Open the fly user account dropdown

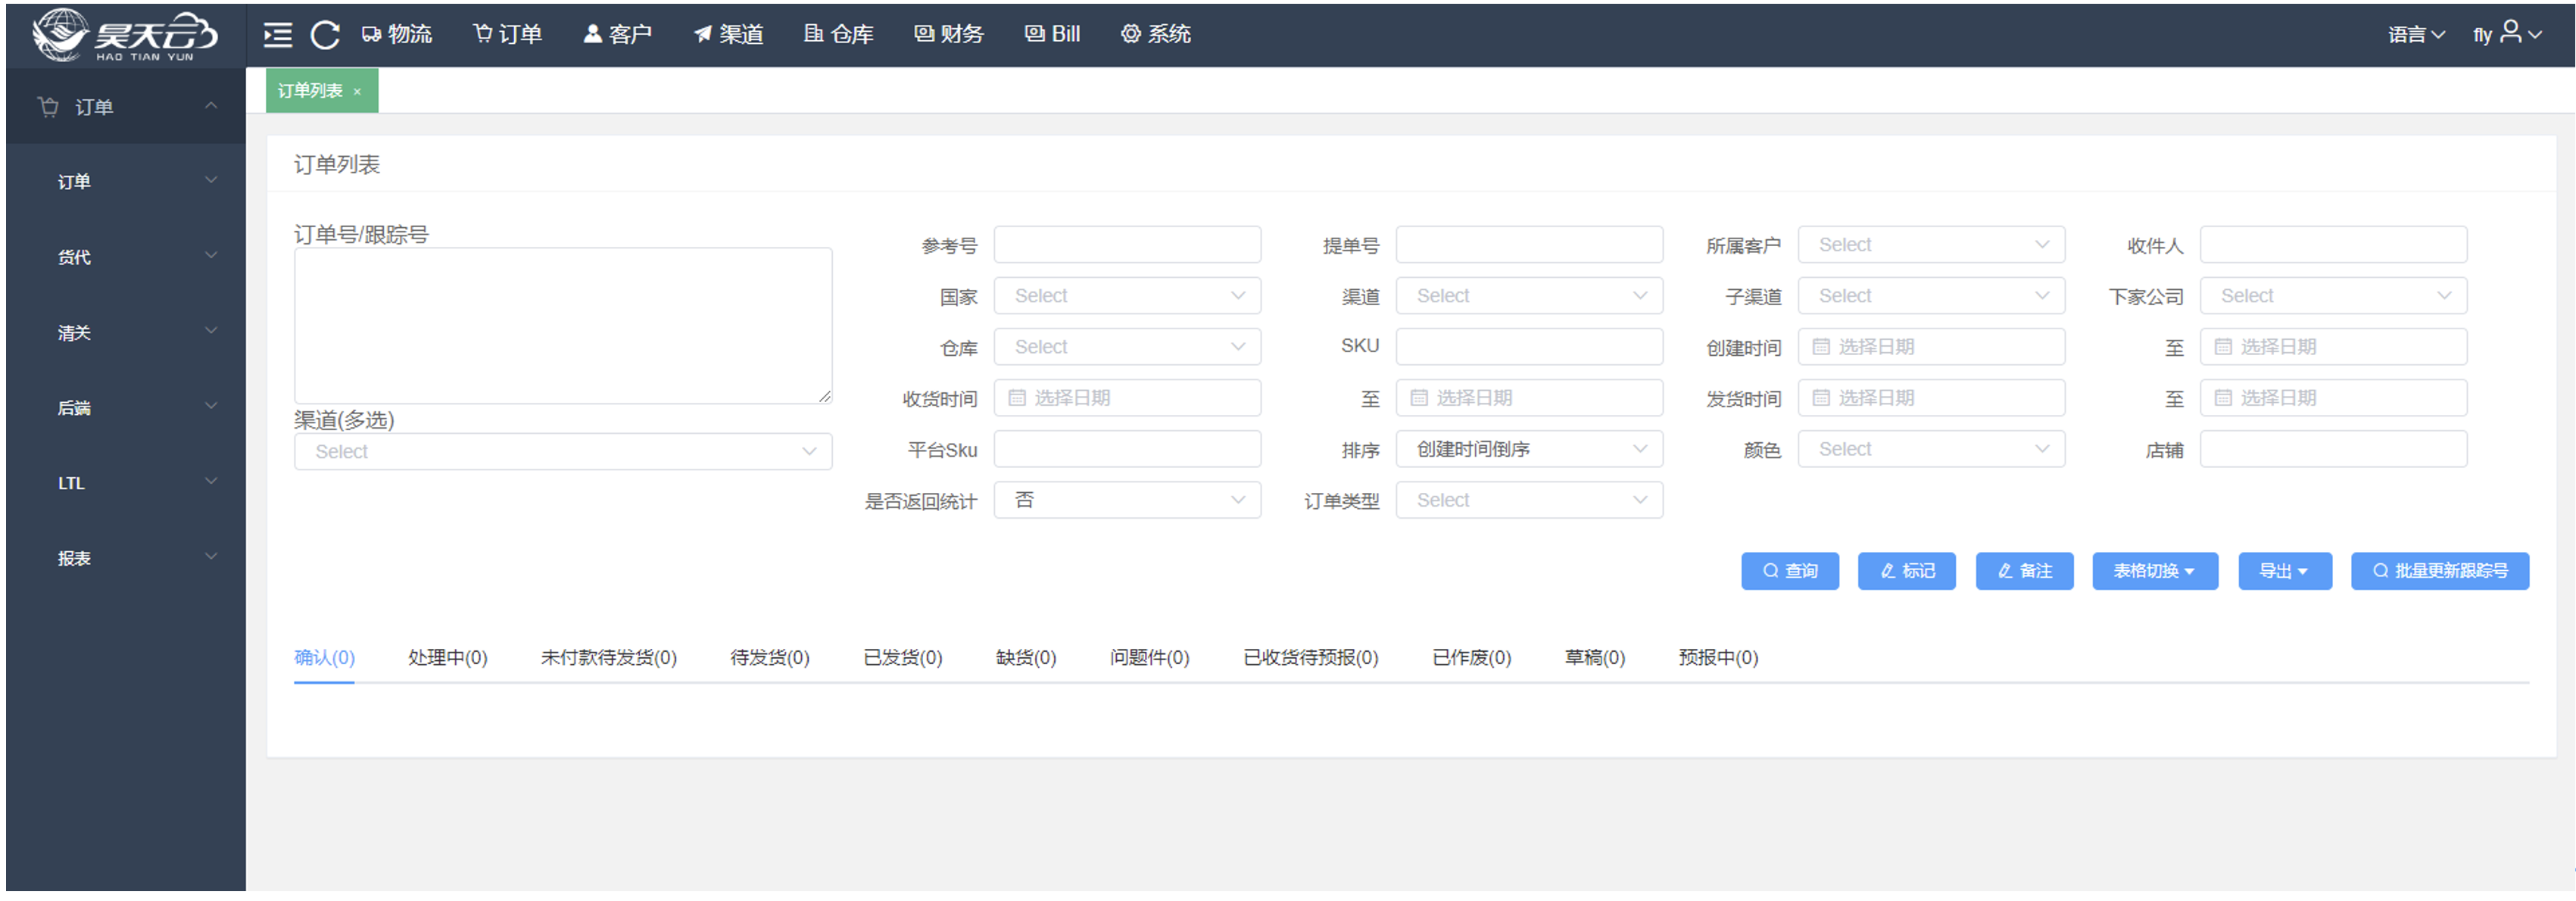pyautogui.click(x=2507, y=34)
